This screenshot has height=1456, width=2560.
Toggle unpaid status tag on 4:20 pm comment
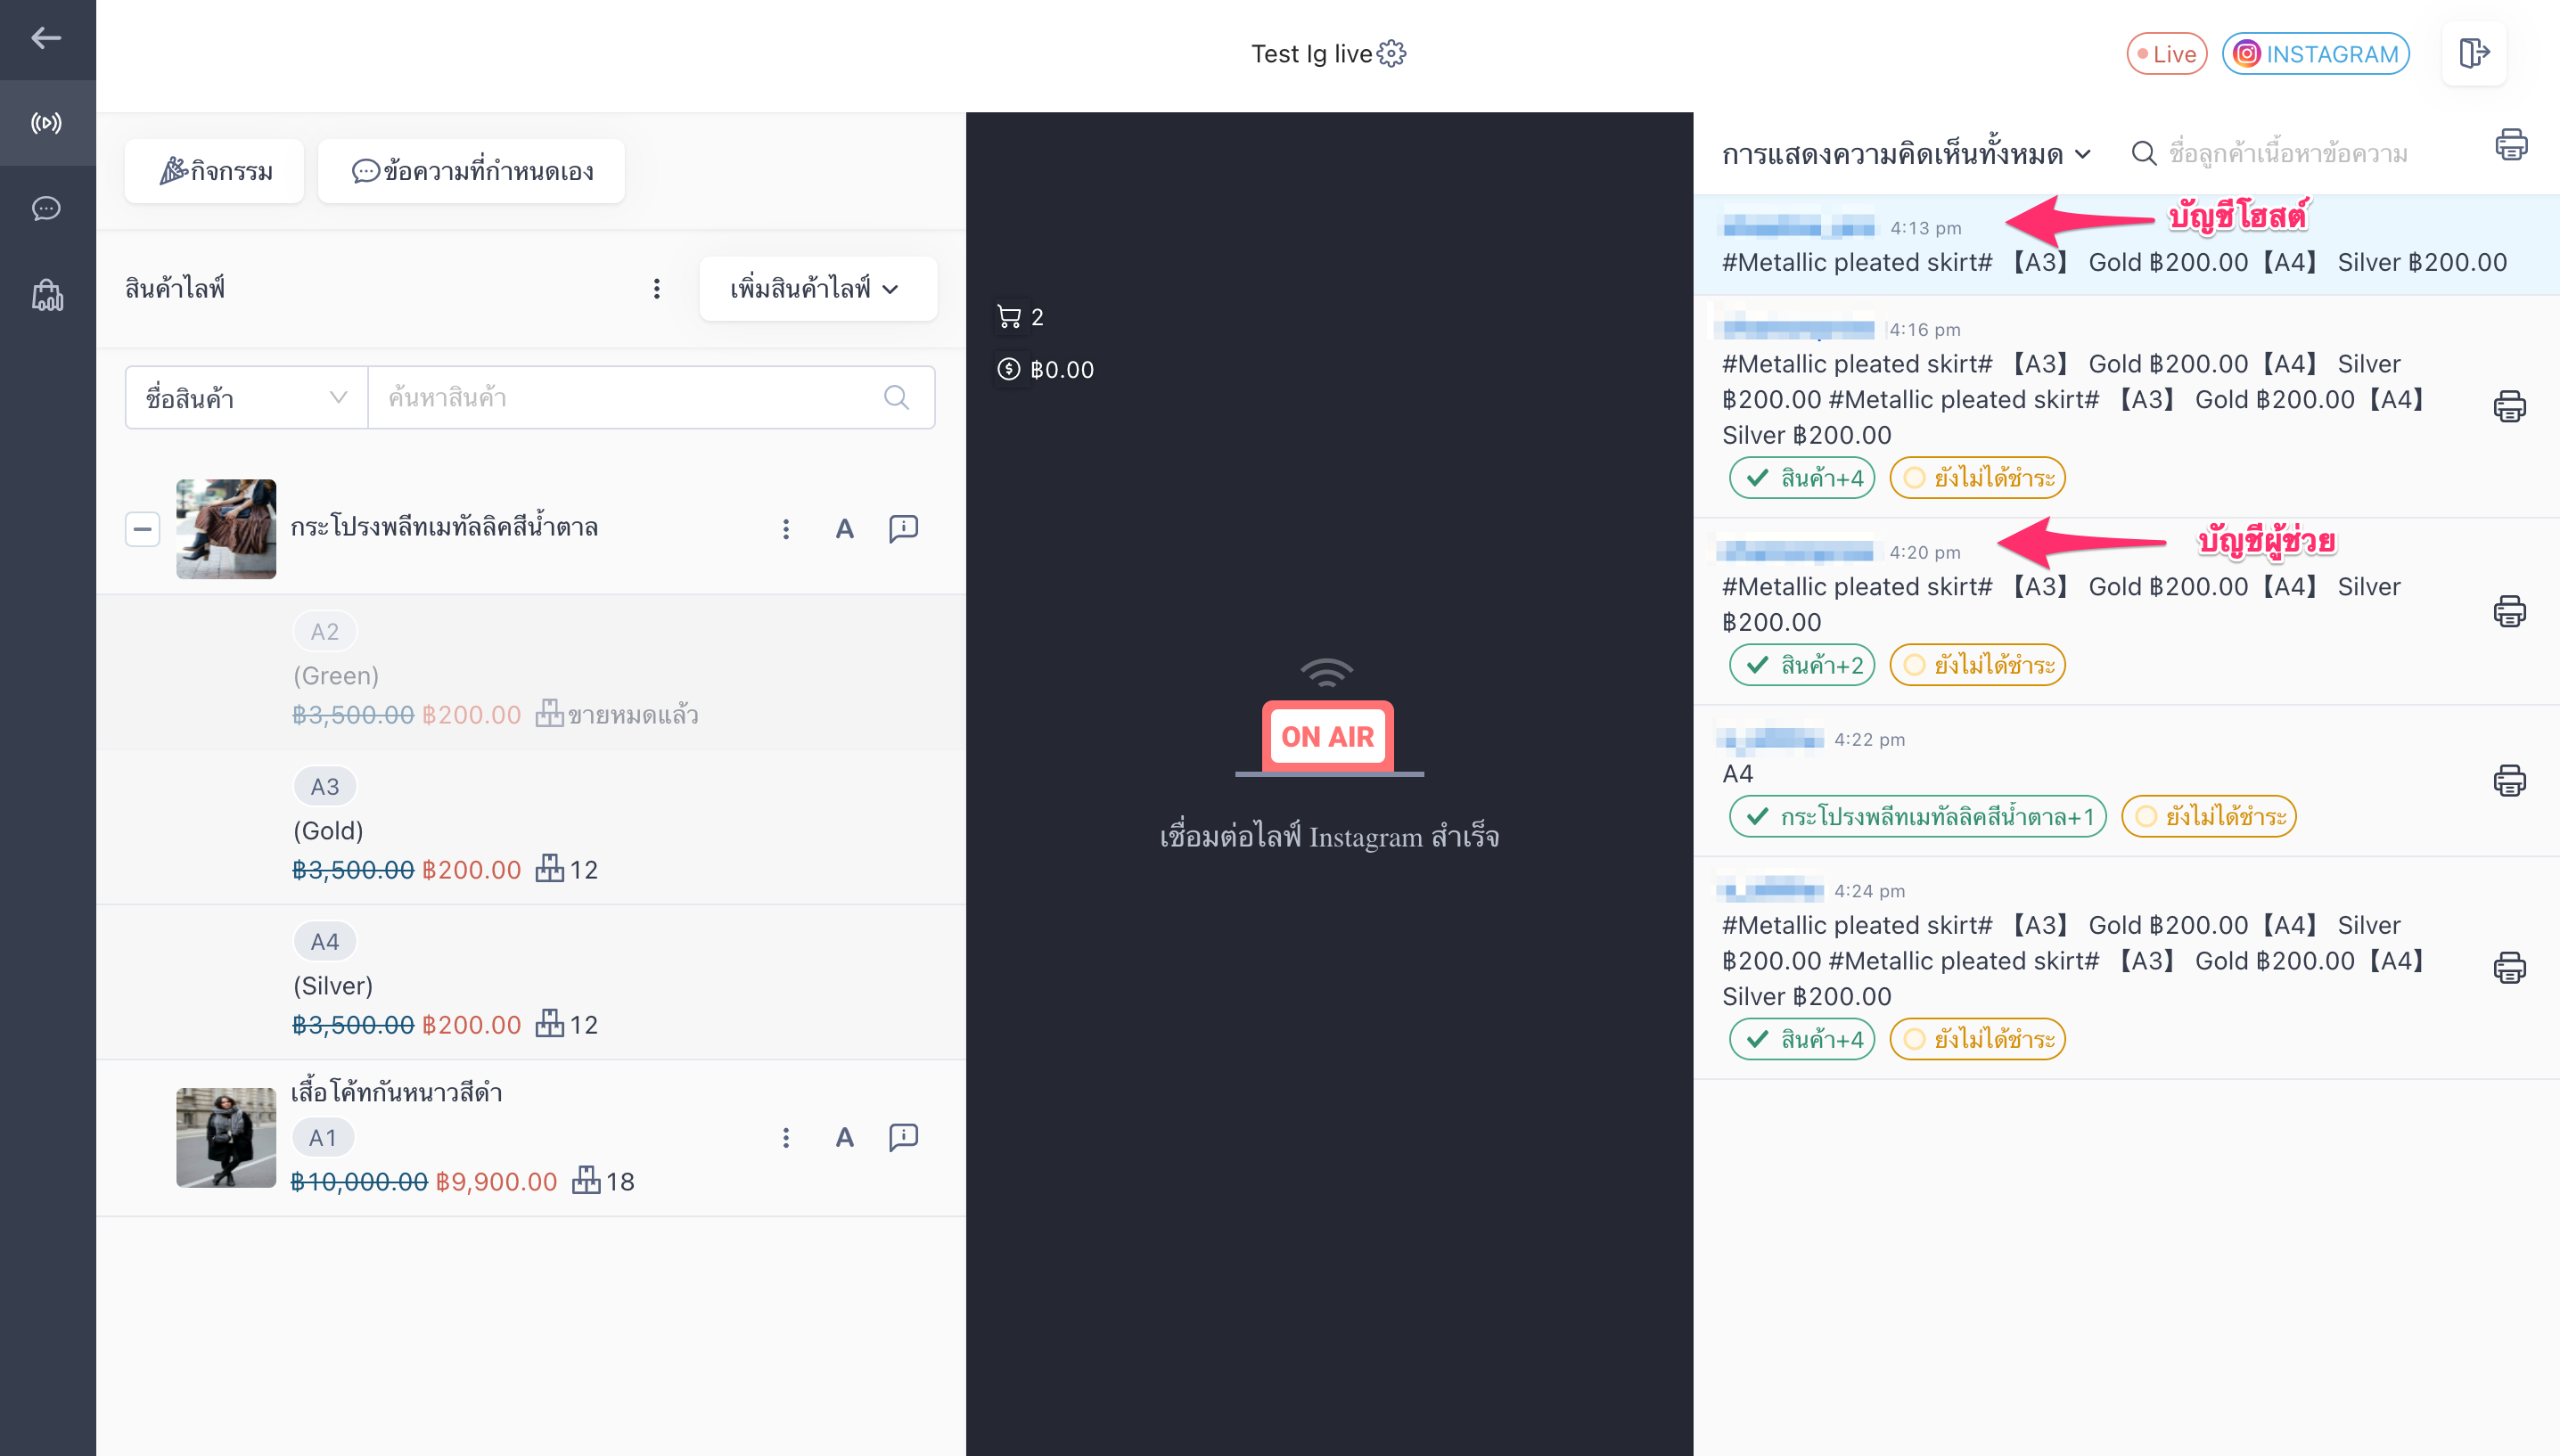click(x=1977, y=665)
